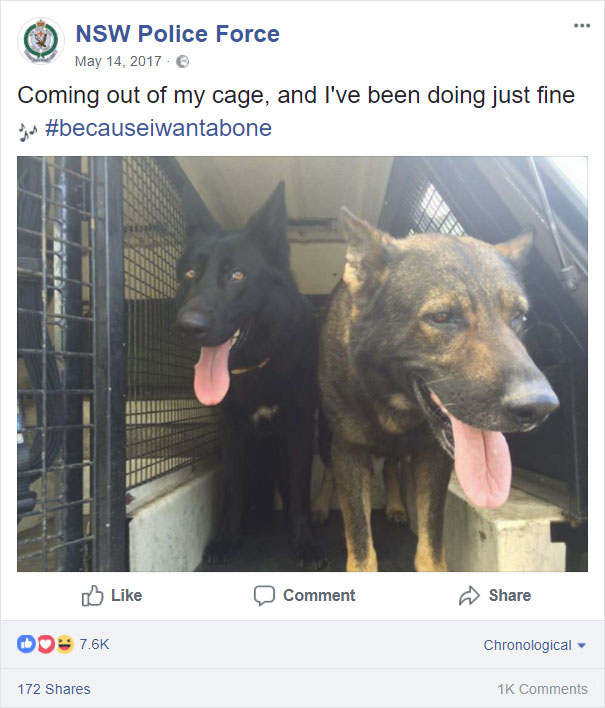Screen dimensions: 605x708
Task: Click the blue Like reaction emoji
Action: point(26,644)
